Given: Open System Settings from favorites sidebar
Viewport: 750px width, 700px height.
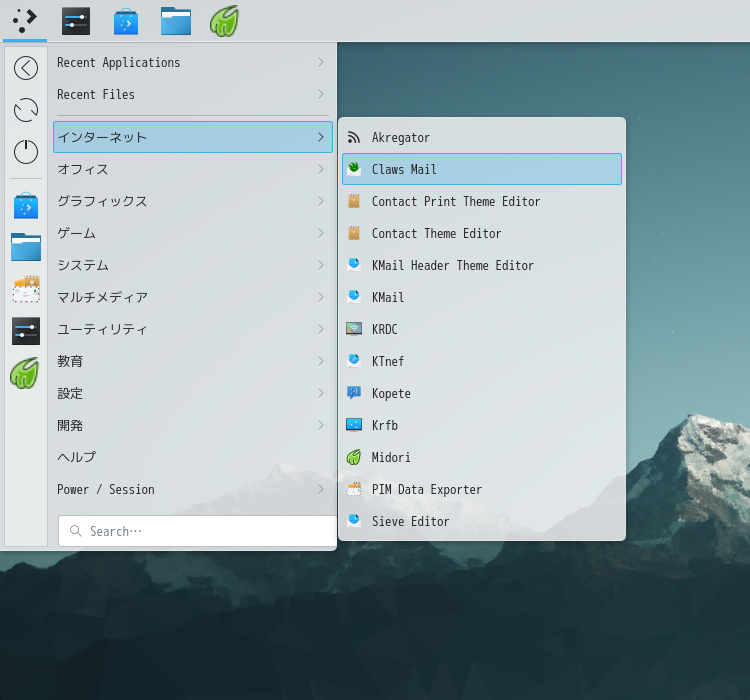Looking at the screenshot, I should (x=26, y=331).
